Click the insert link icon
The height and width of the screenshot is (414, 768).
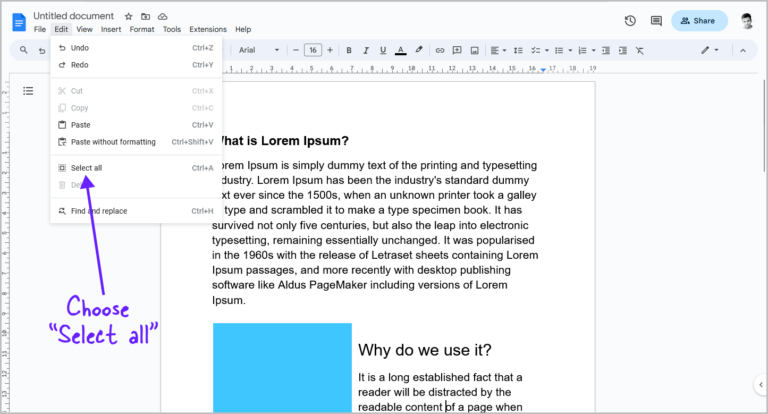pyautogui.click(x=440, y=50)
